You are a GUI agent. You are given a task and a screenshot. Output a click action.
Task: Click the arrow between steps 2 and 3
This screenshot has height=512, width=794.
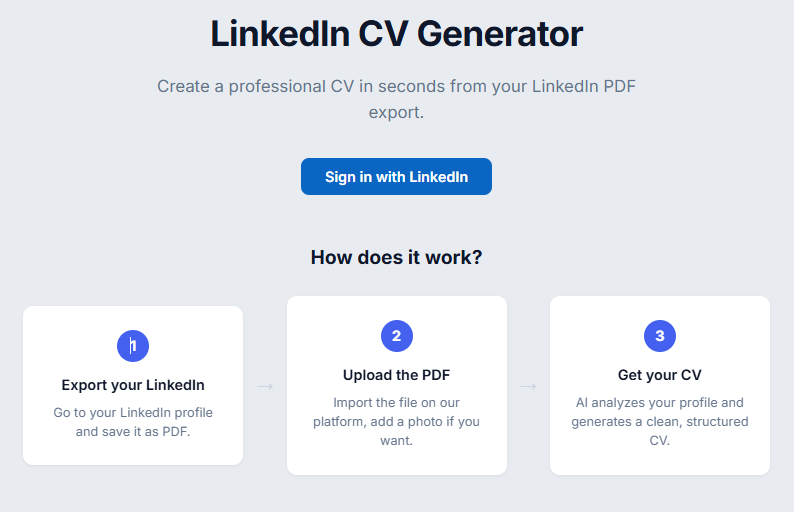[529, 386]
